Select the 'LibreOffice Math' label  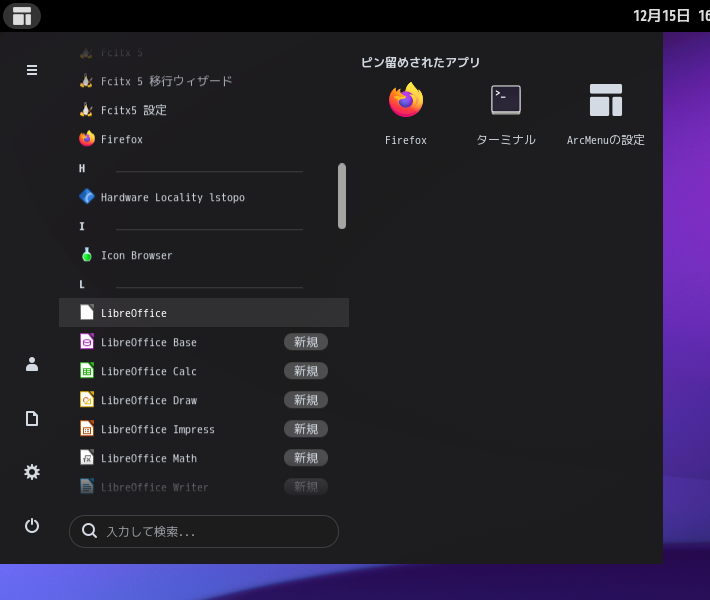(x=149, y=458)
